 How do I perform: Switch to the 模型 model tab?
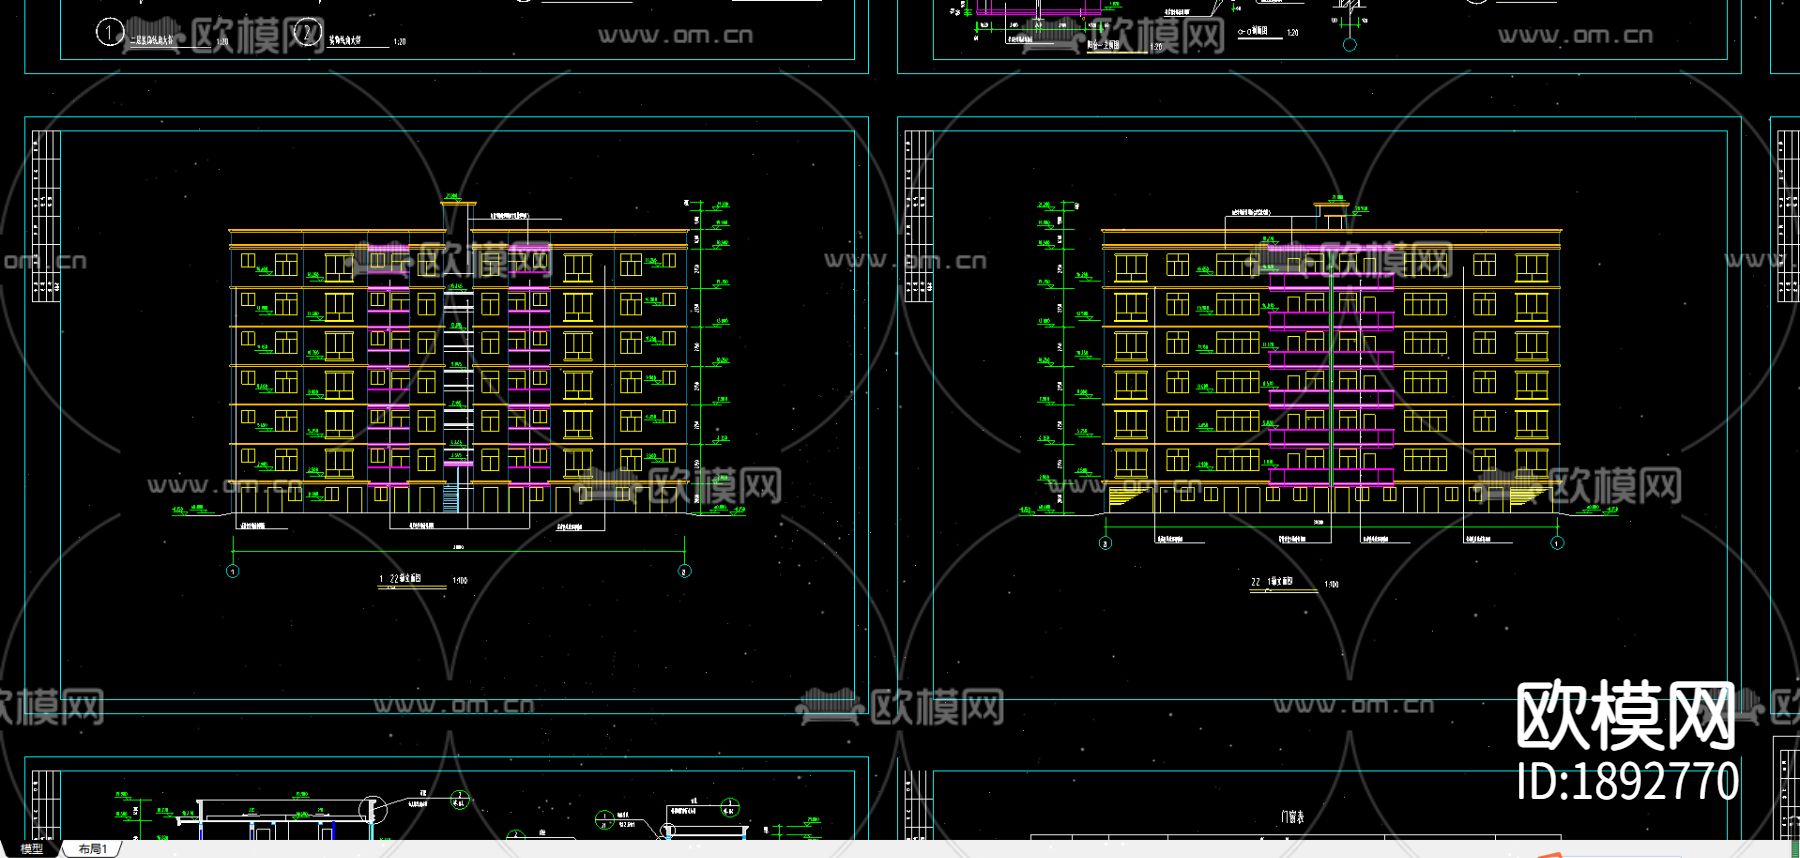(x=32, y=849)
